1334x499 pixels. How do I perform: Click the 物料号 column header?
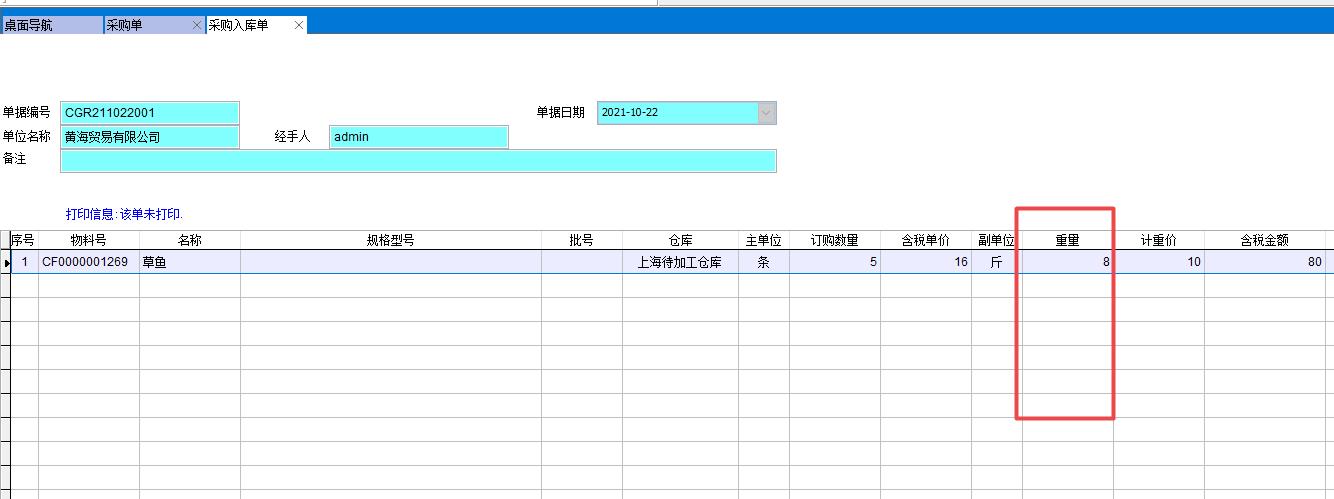click(88, 241)
